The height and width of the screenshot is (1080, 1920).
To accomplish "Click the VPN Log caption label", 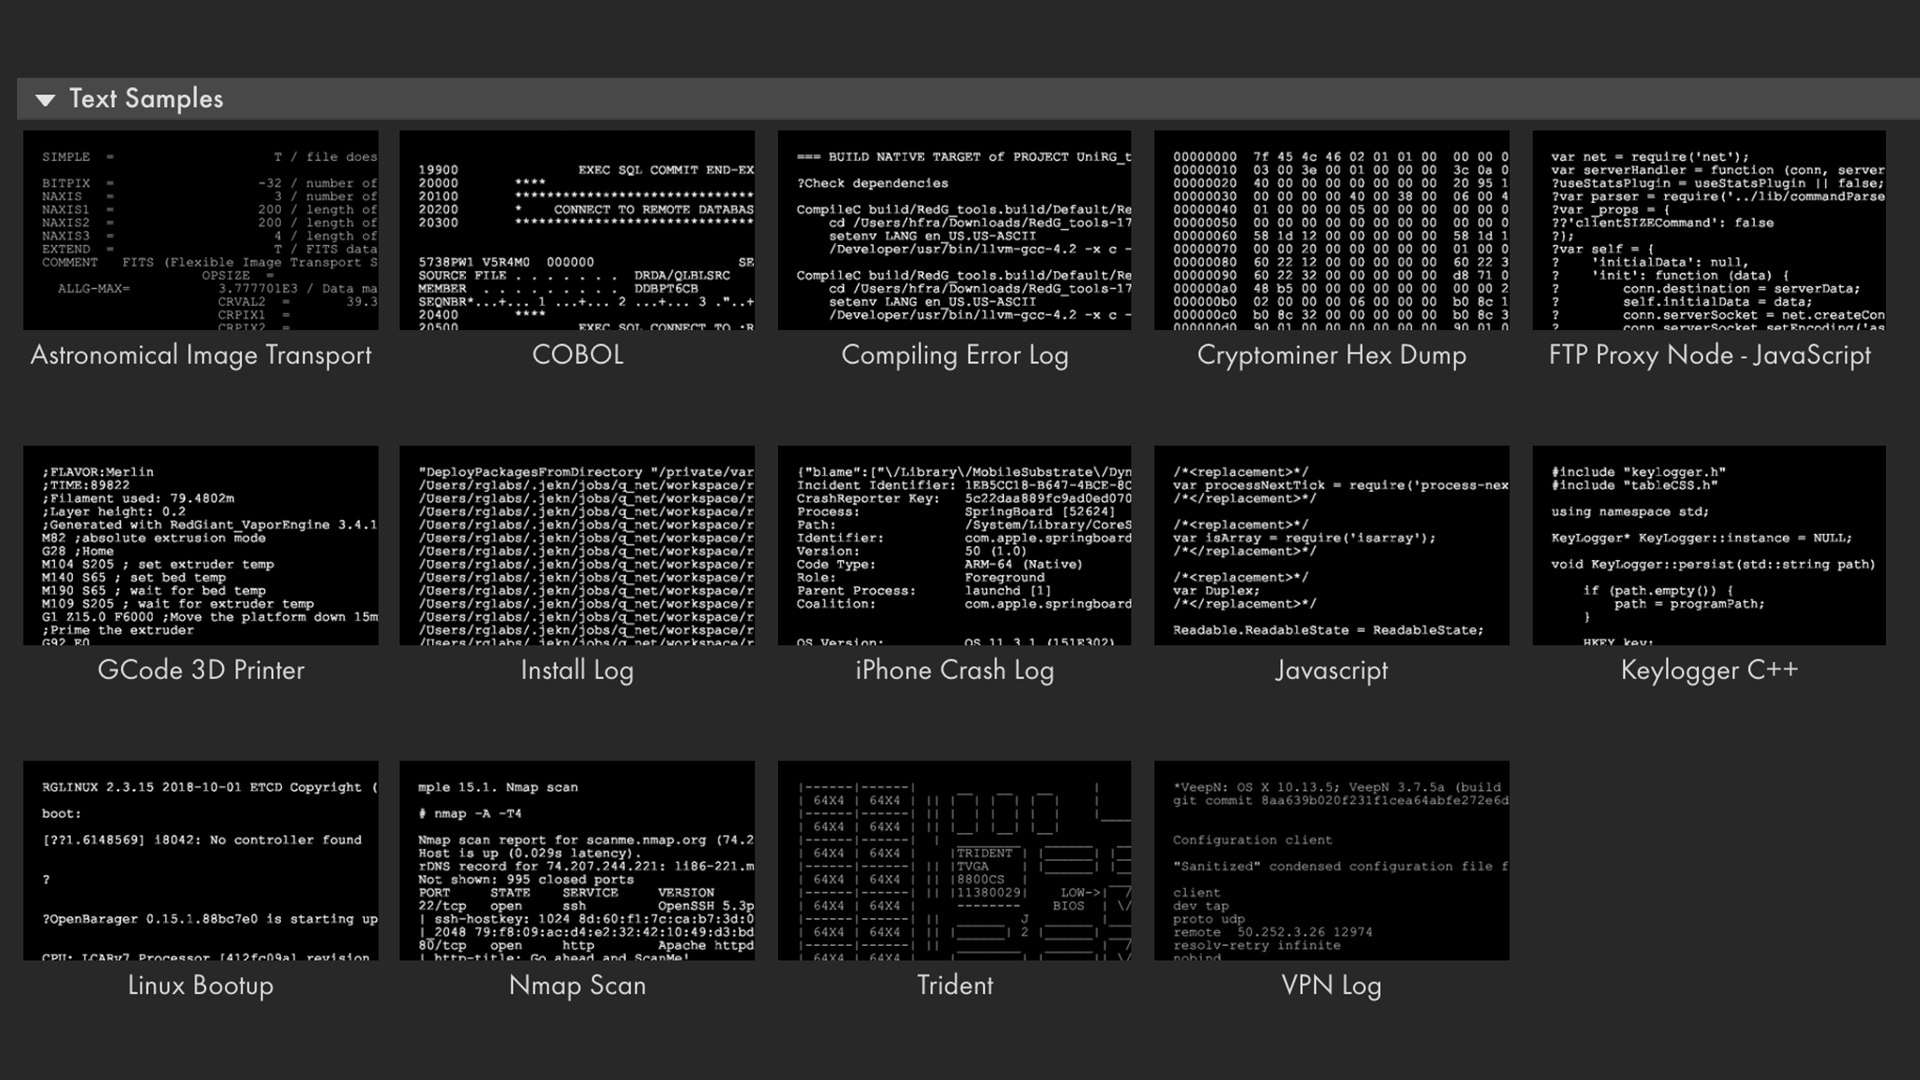I will pyautogui.click(x=1331, y=985).
